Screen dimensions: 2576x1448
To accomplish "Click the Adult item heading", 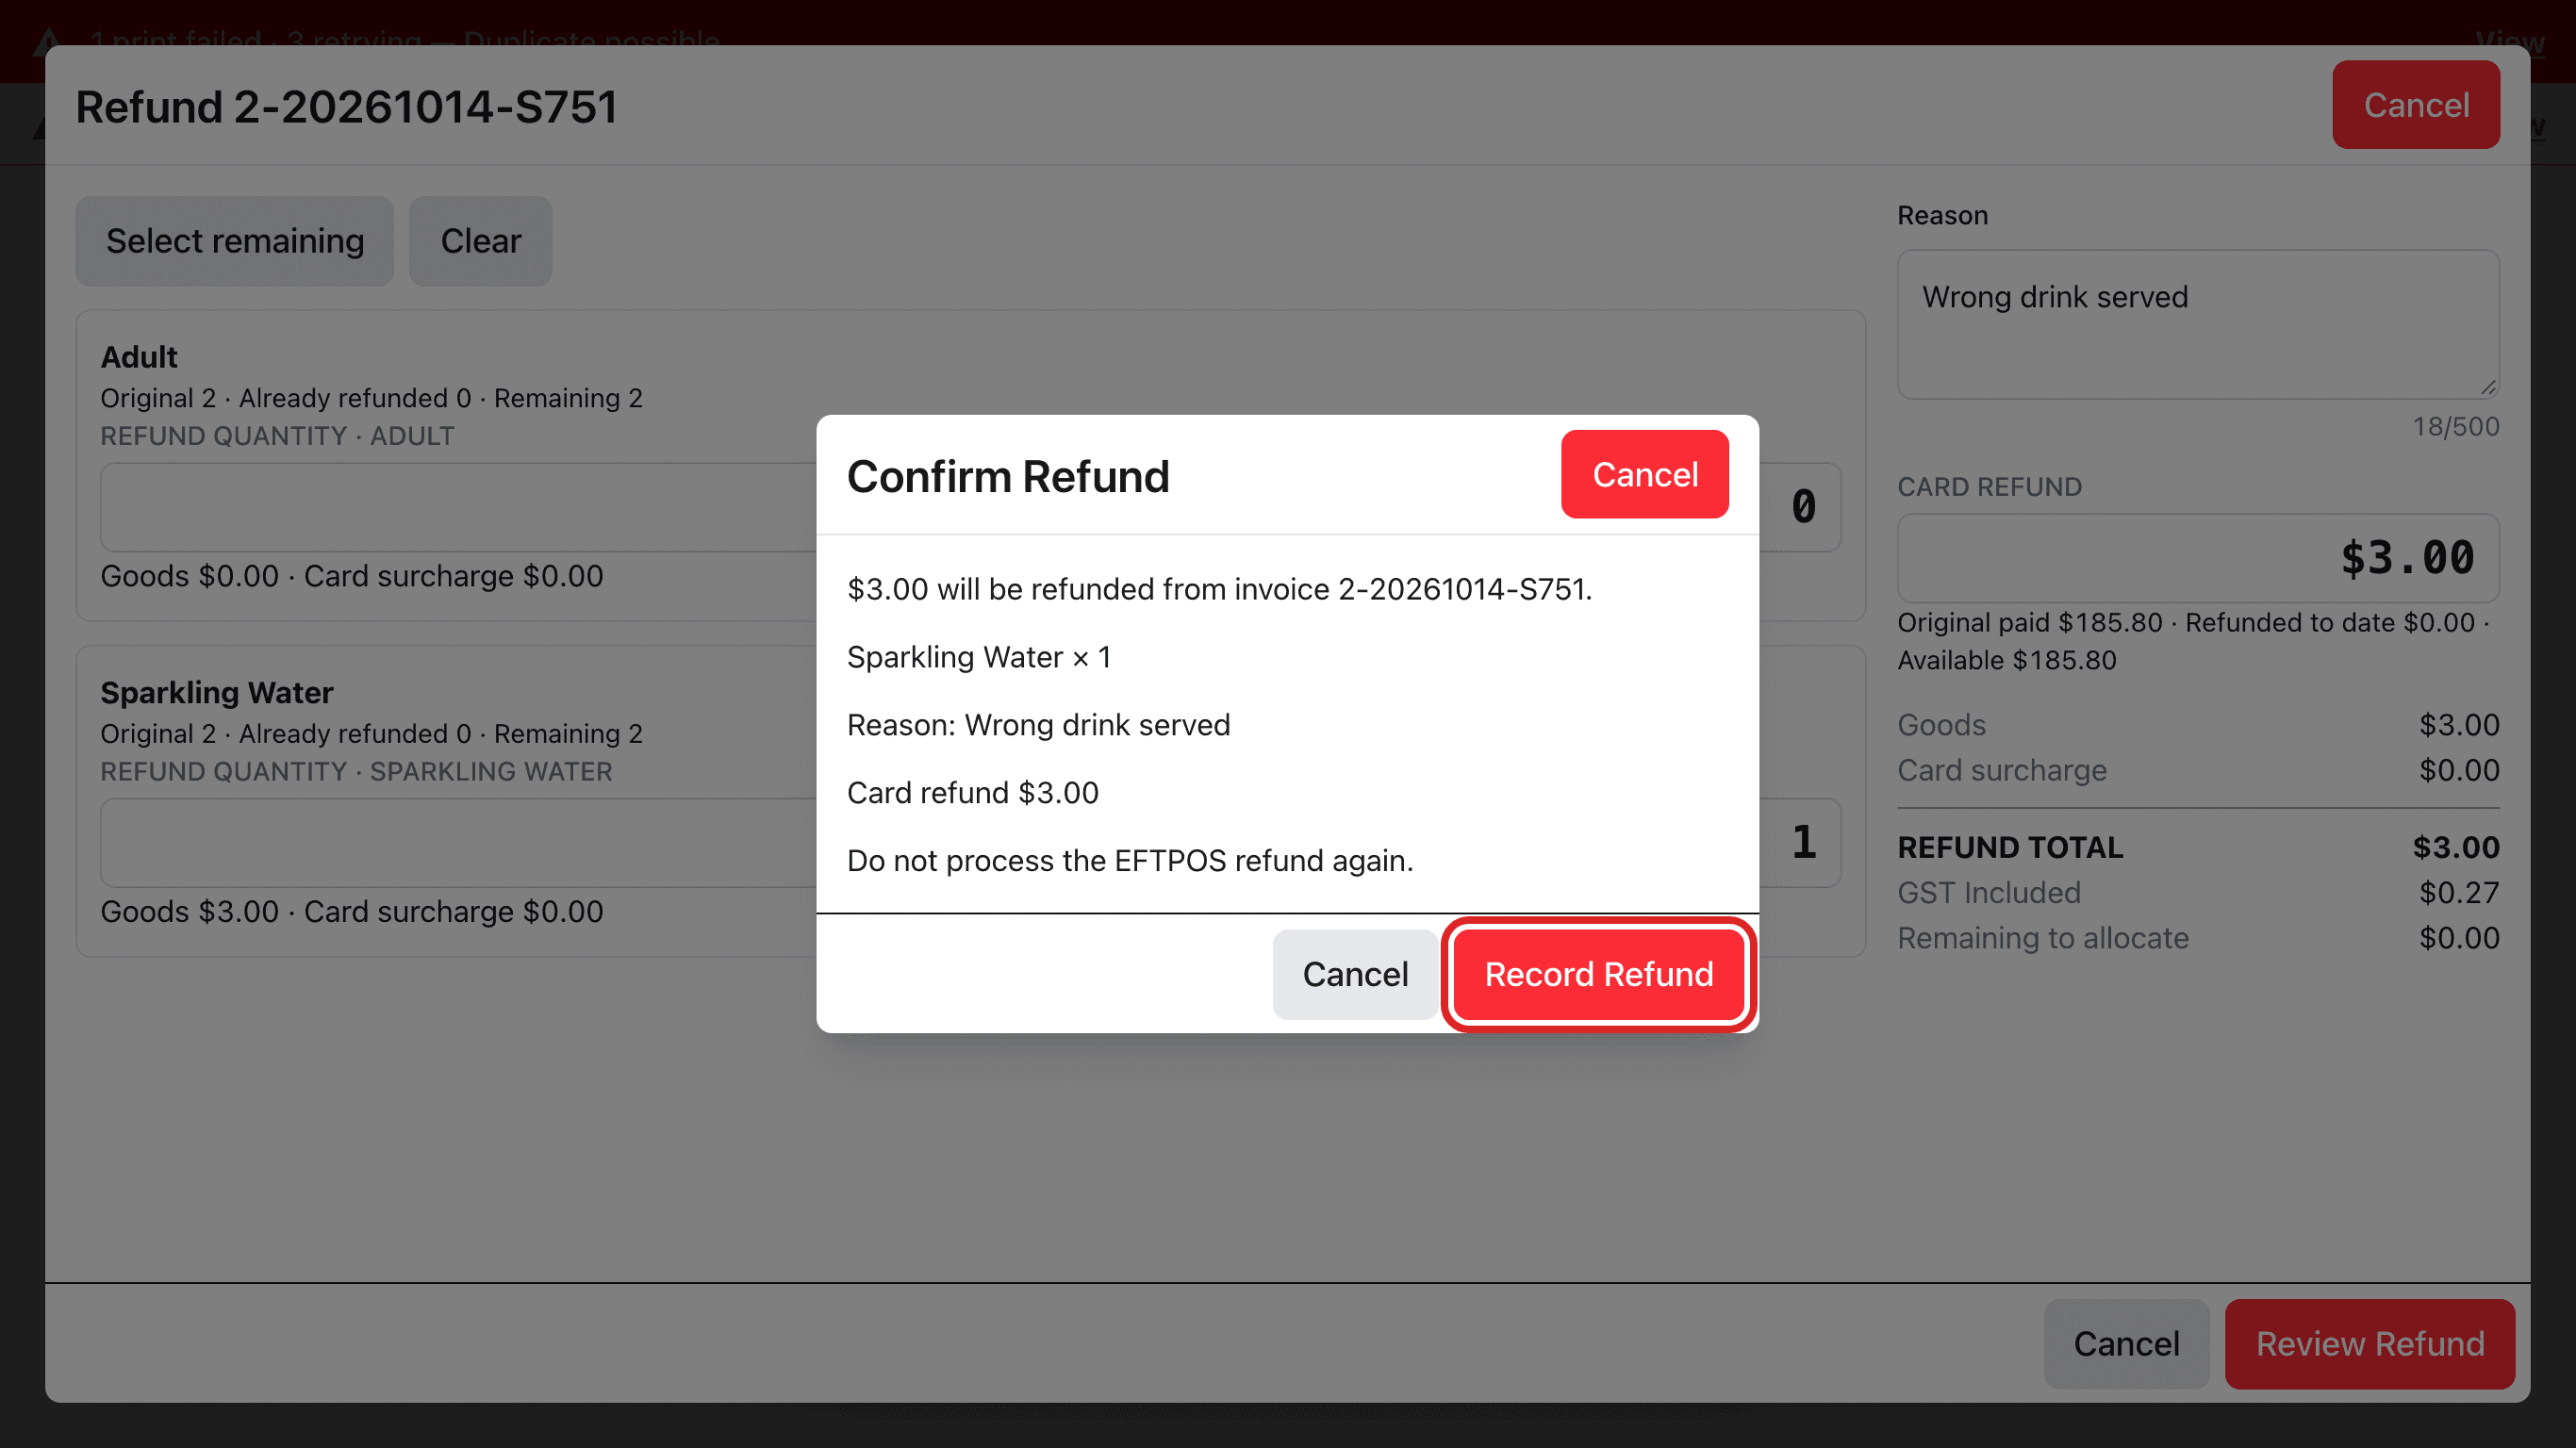I will (x=139, y=357).
